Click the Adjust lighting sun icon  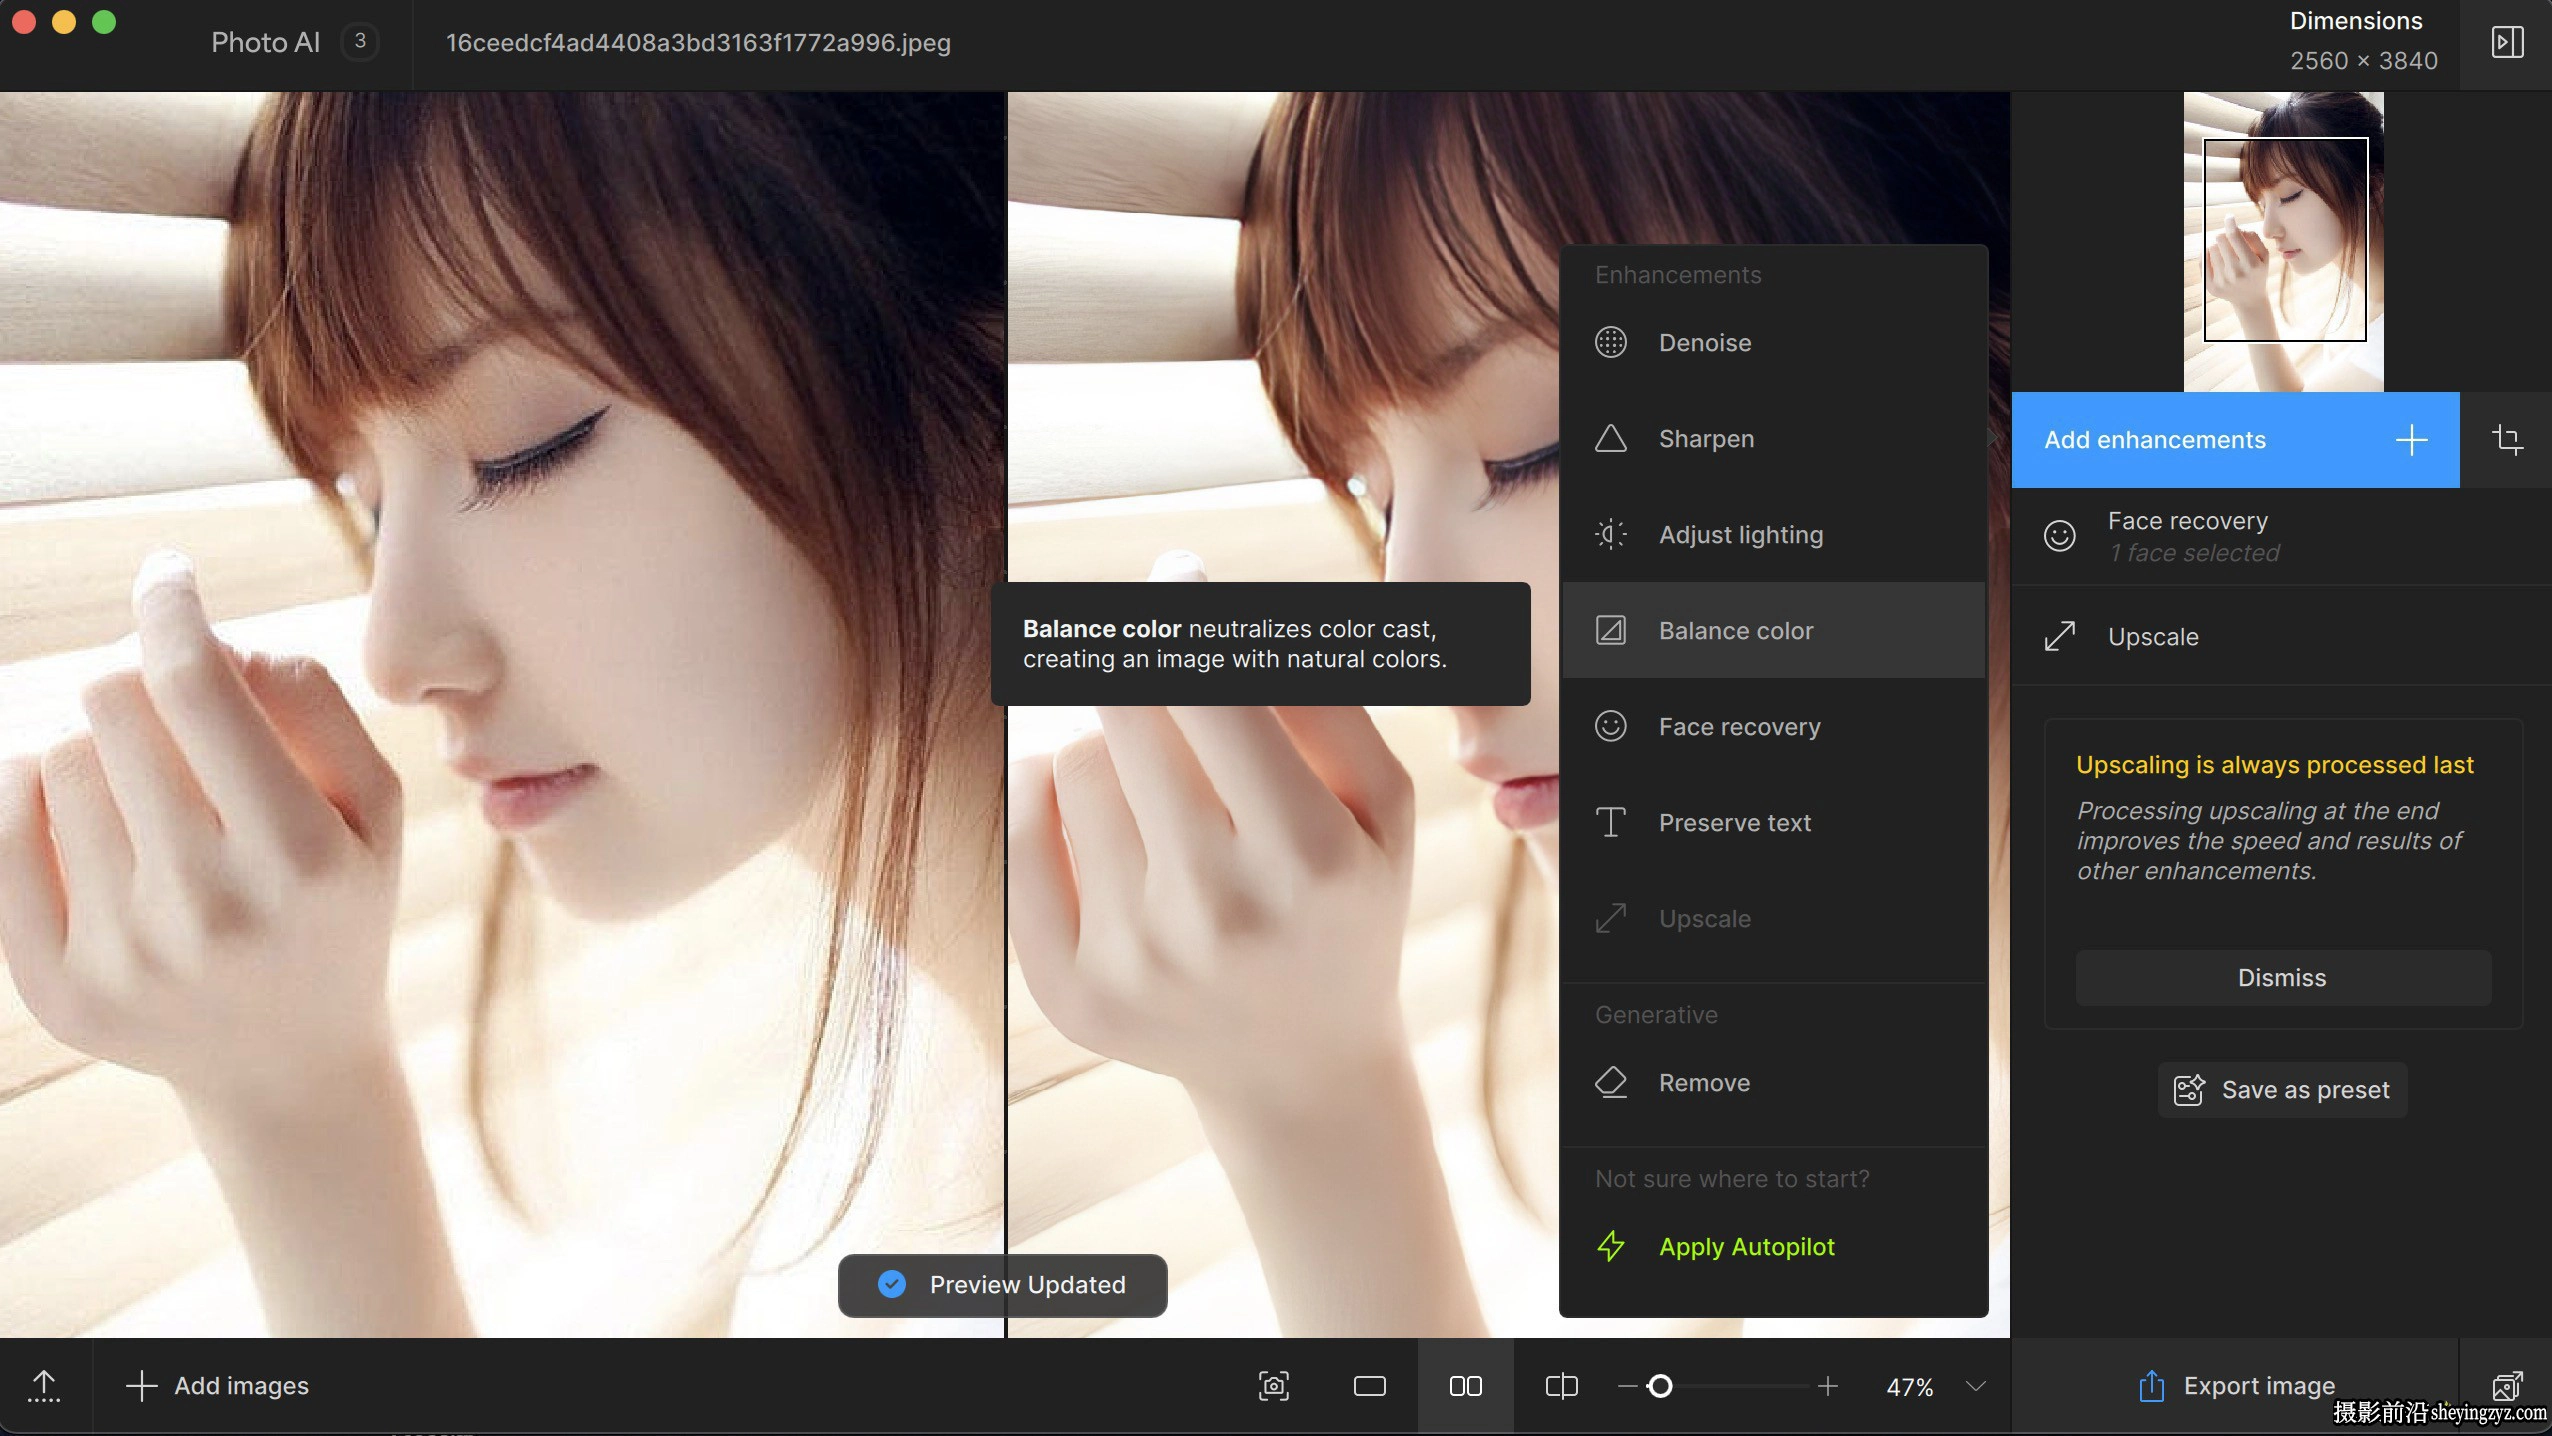1610,534
